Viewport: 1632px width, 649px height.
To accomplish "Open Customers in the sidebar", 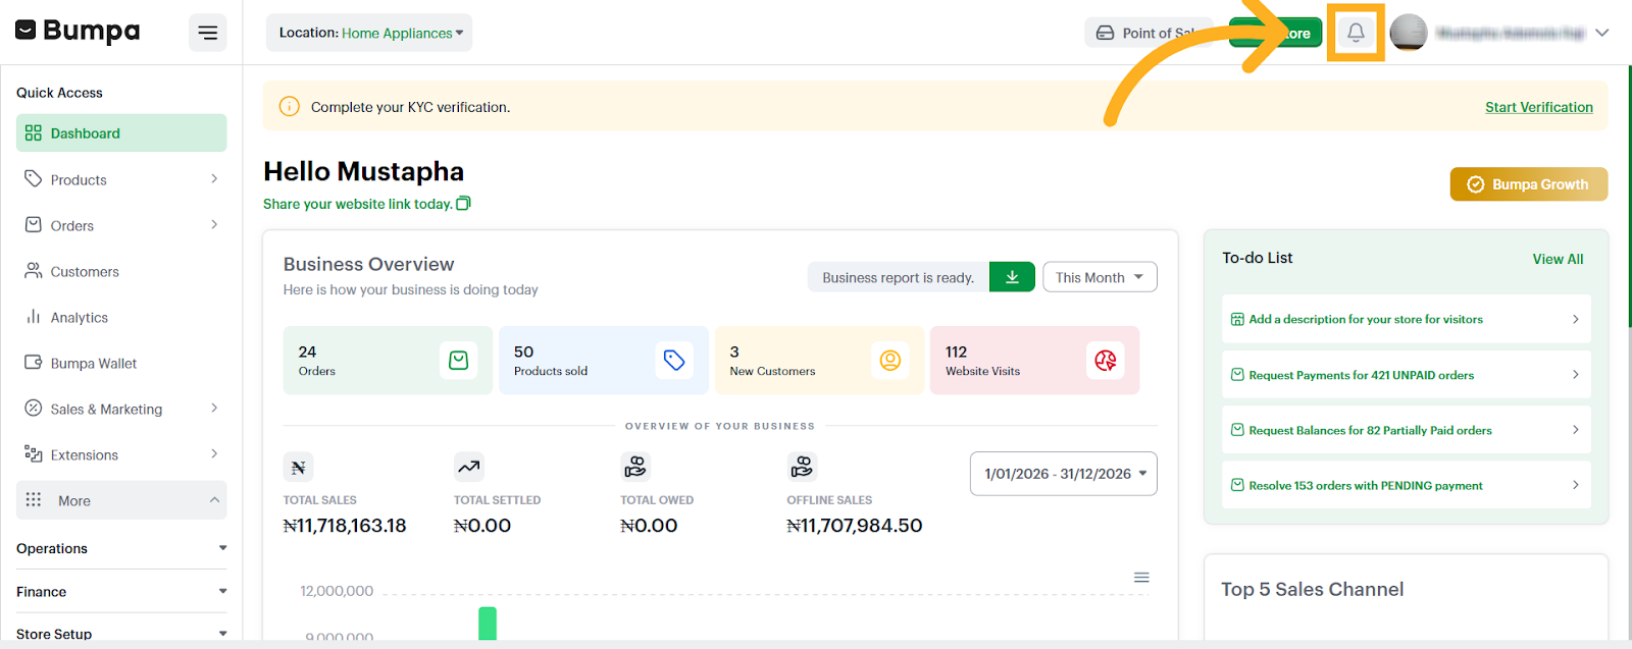I will pos(121,272).
